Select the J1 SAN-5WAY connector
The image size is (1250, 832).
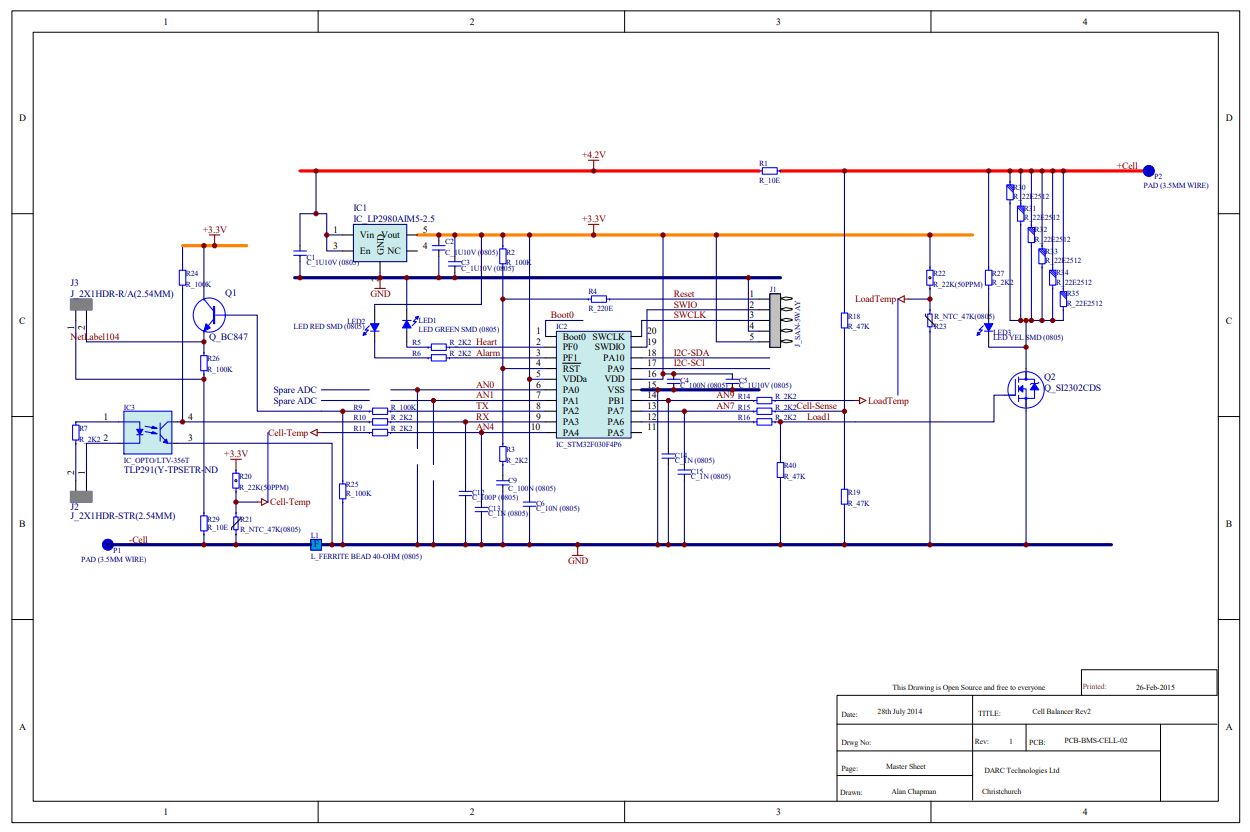(781, 317)
